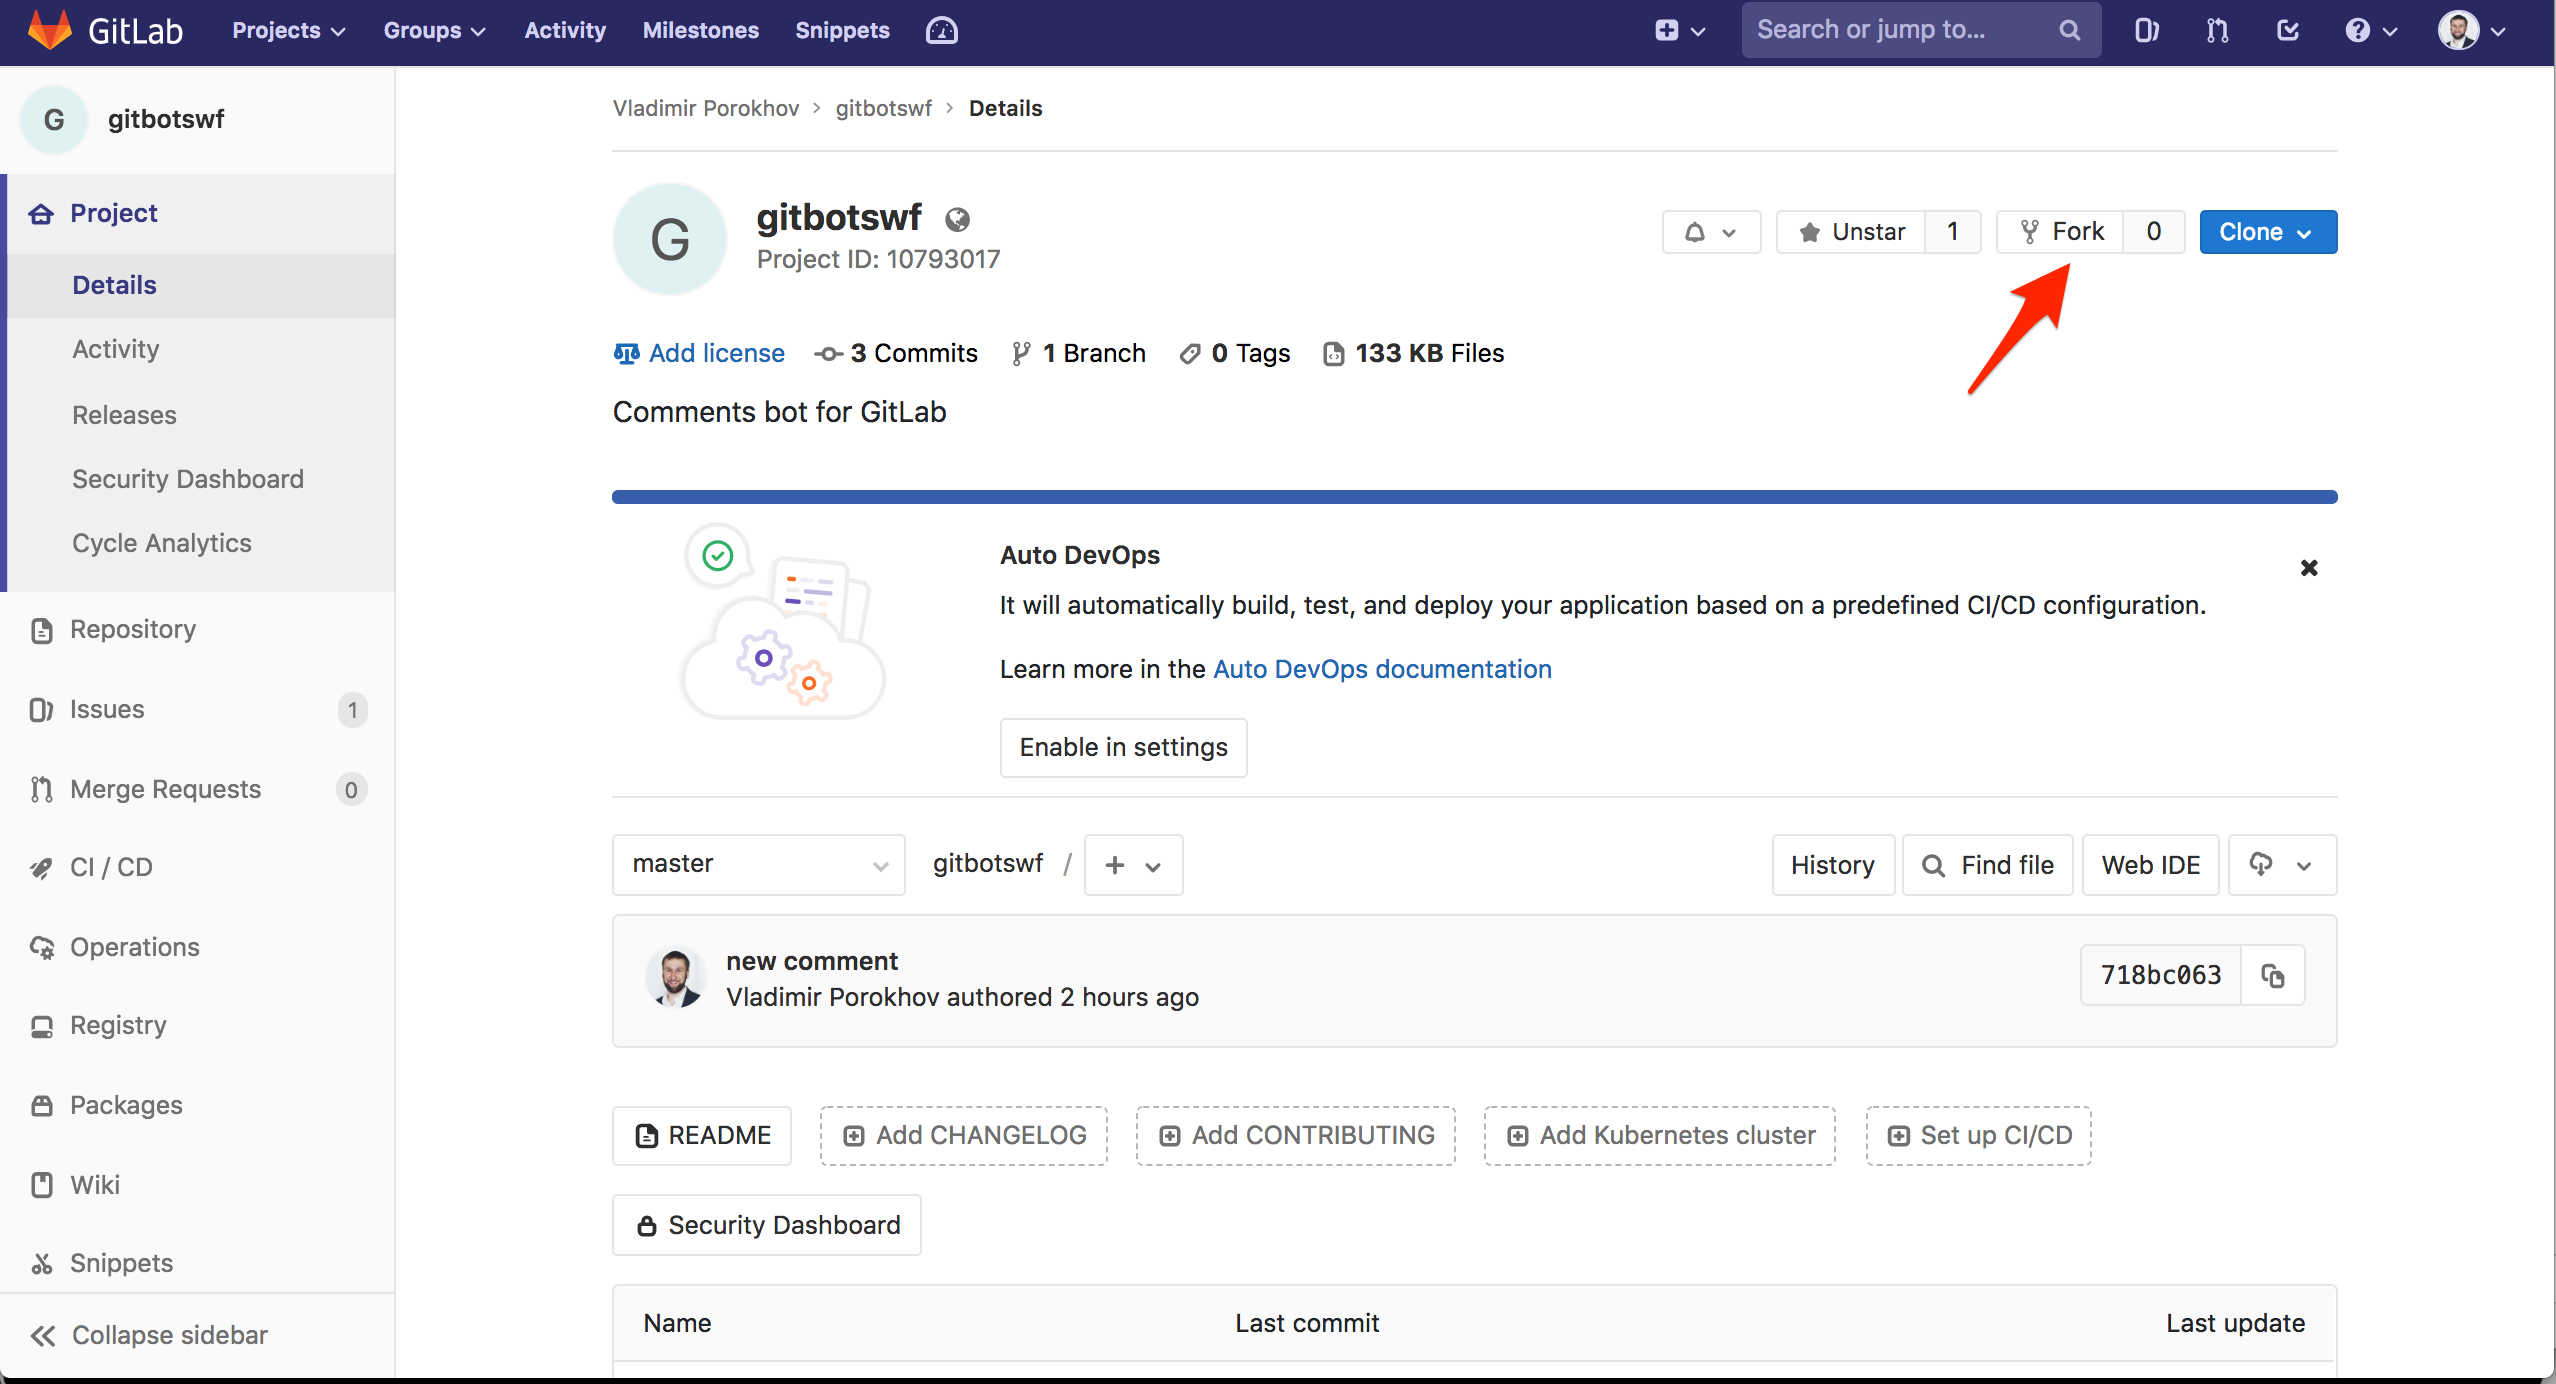
Task: Toggle the Auto DevOps dismiss button
Action: 2311,568
